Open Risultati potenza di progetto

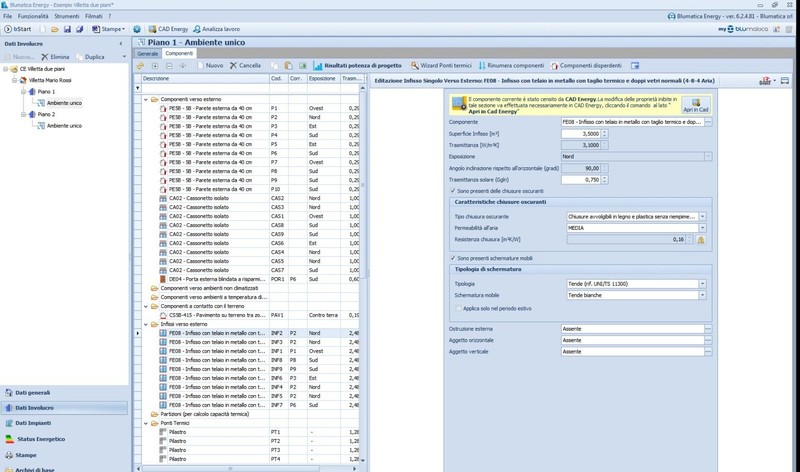pos(358,66)
